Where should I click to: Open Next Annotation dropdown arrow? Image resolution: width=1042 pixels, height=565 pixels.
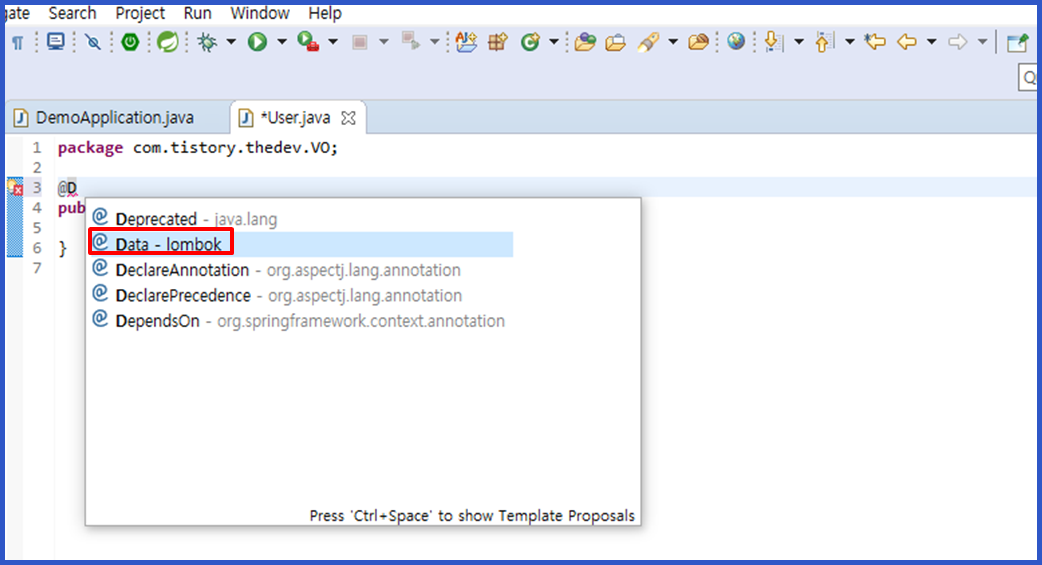pyautogui.click(x=799, y=42)
